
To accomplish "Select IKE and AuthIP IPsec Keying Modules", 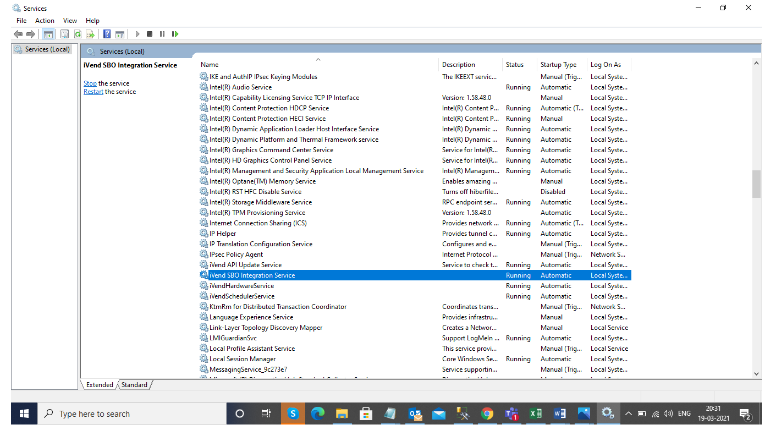I will (x=415, y=77).
